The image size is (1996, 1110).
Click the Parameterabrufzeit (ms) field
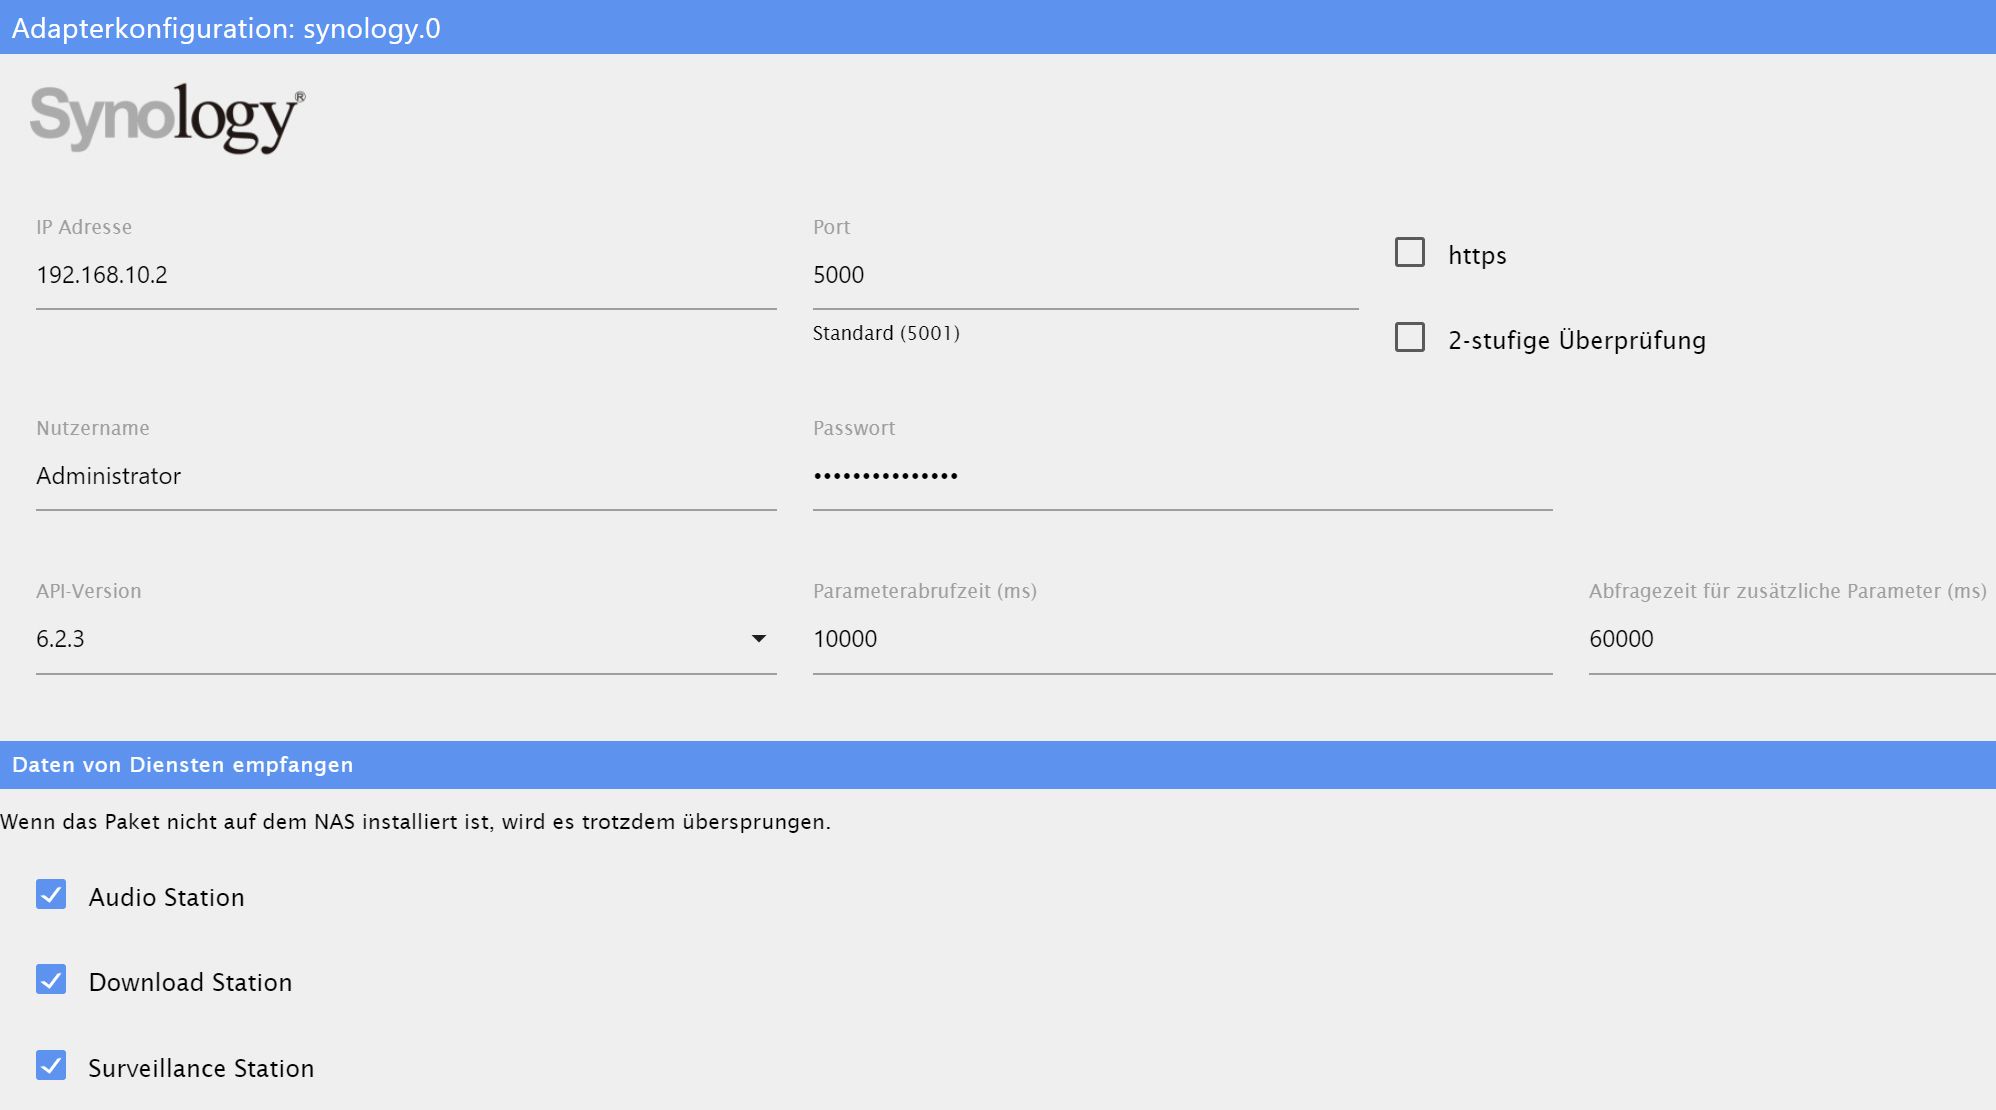(1182, 639)
